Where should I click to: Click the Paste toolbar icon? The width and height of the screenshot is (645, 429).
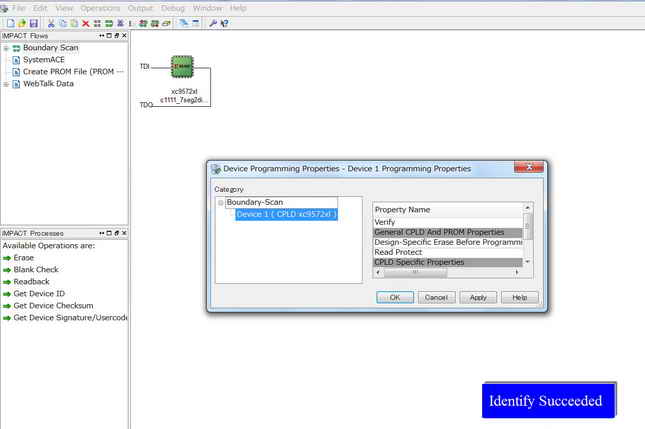(74, 23)
